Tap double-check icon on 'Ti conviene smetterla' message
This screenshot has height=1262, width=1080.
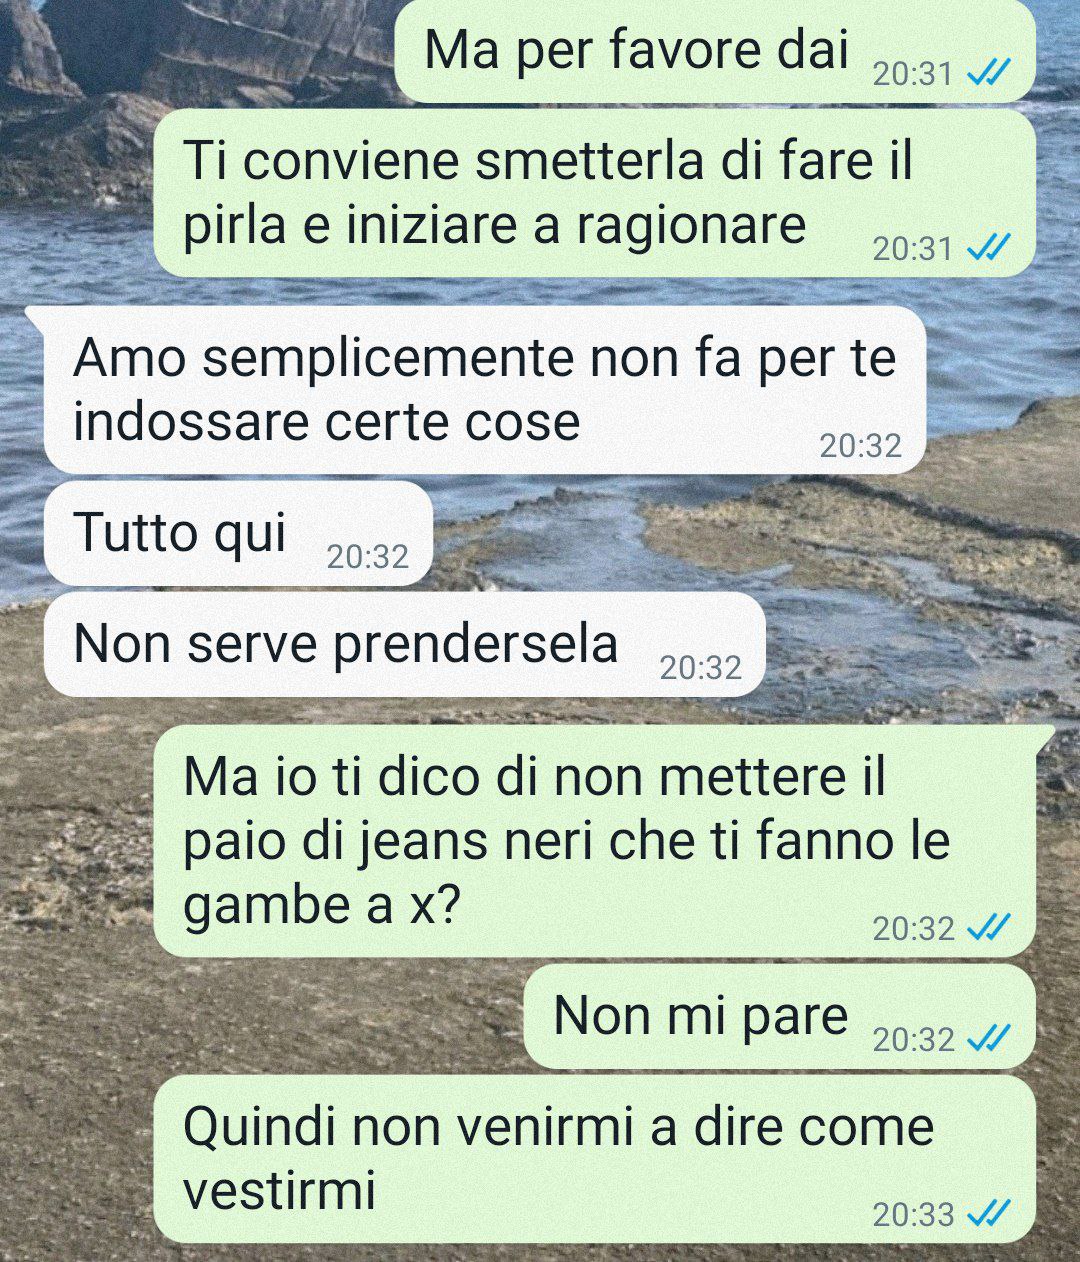click(x=990, y=246)
